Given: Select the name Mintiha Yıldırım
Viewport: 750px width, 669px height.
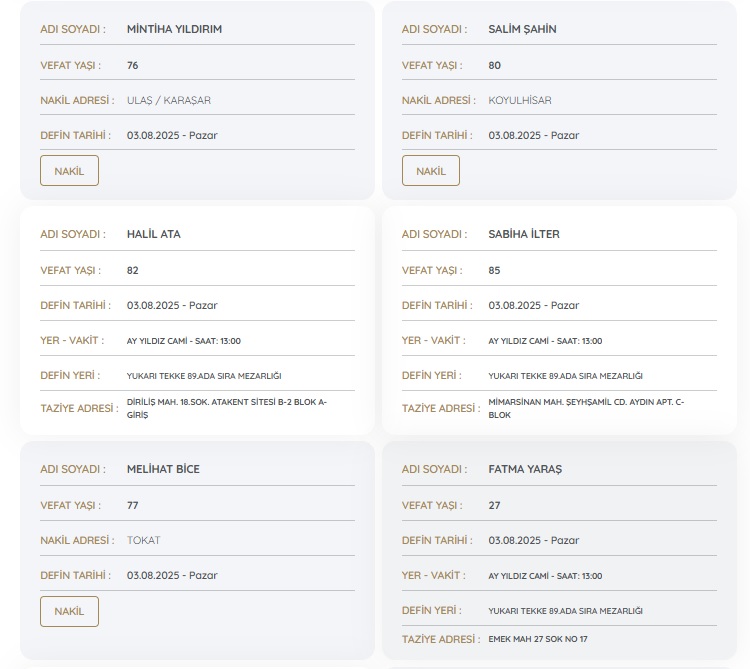Looking at the screenshot, I should pyautogui.click(x=174, y=29).
